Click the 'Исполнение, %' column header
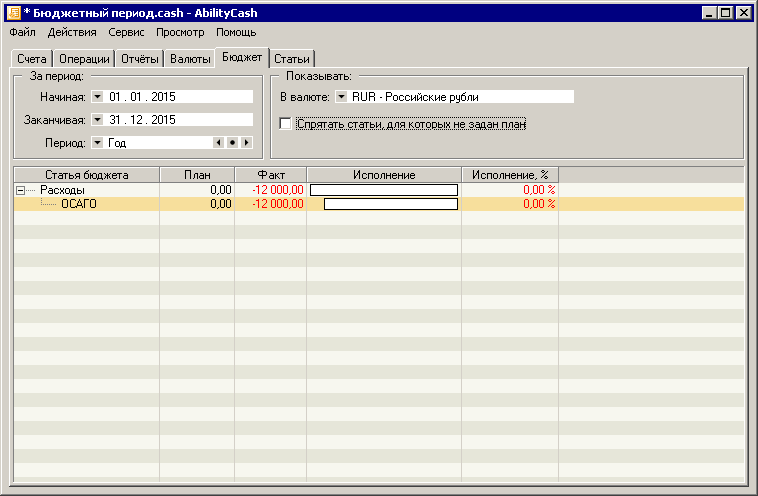 click(x=510, y=175)
